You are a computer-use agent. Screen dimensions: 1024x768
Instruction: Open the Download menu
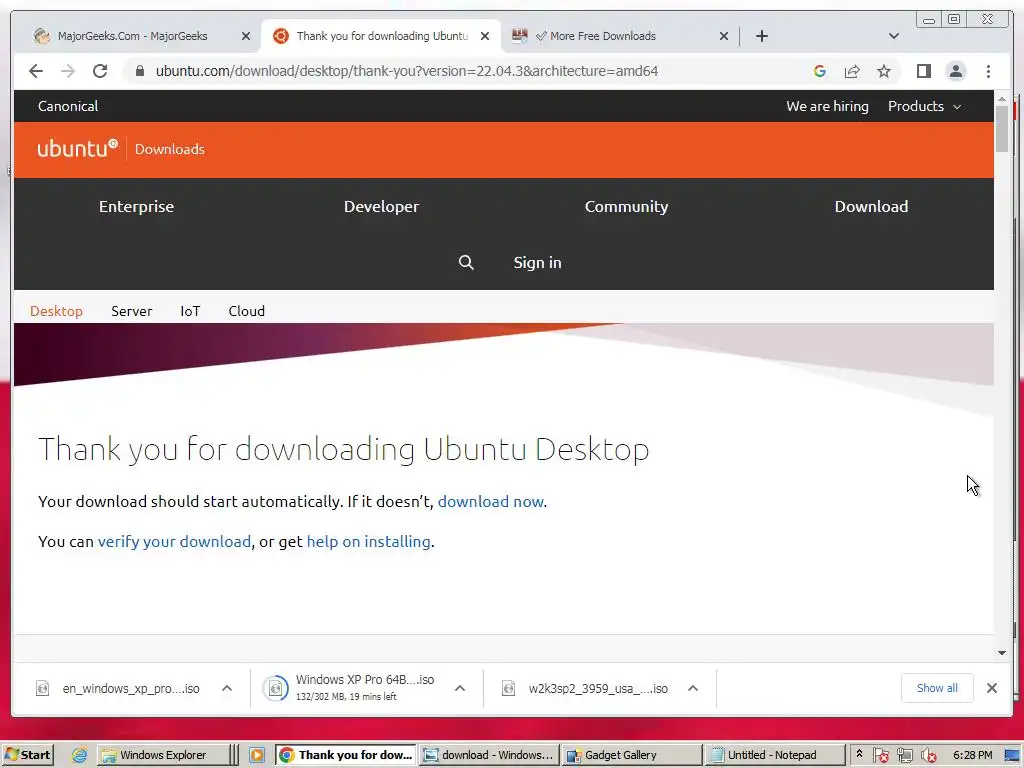871,206
